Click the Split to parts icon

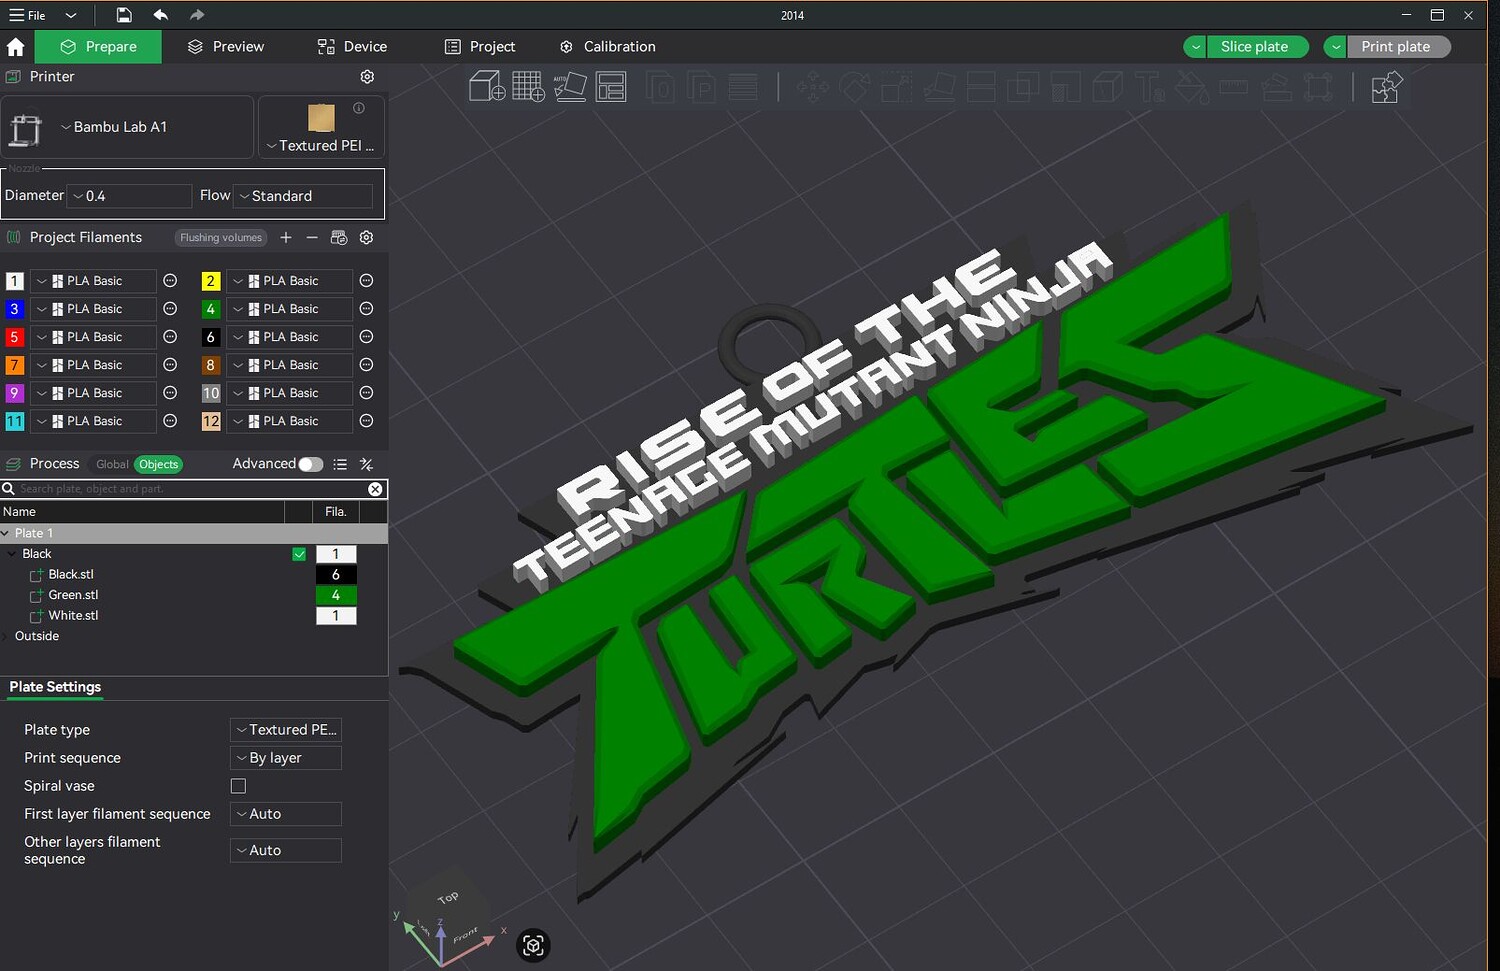tap(702, 87)
